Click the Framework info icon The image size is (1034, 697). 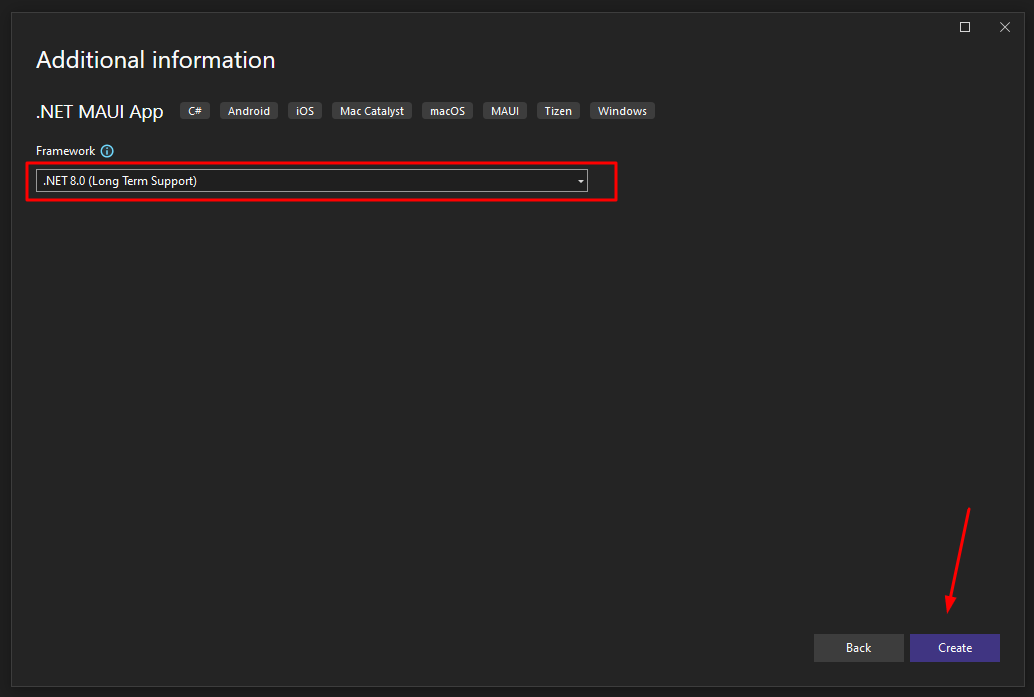(x=107, y=151)
